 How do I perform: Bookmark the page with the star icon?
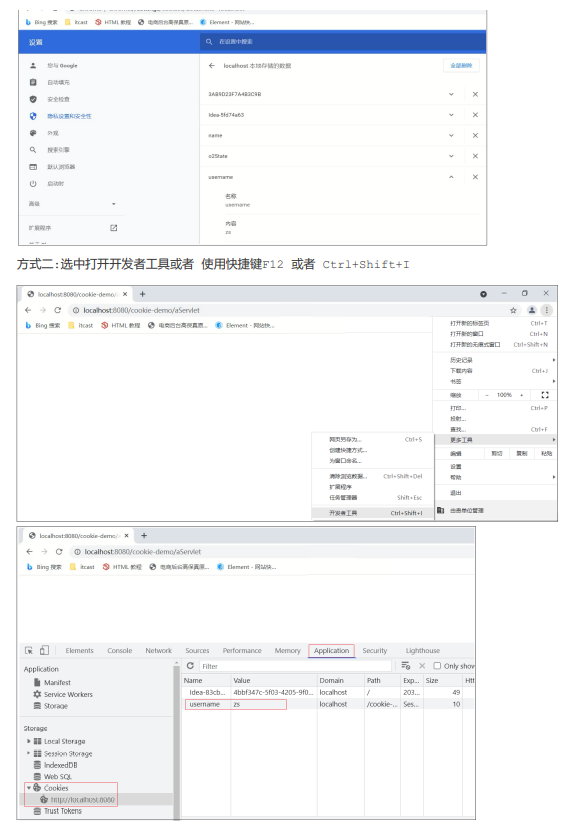(513, 310)
